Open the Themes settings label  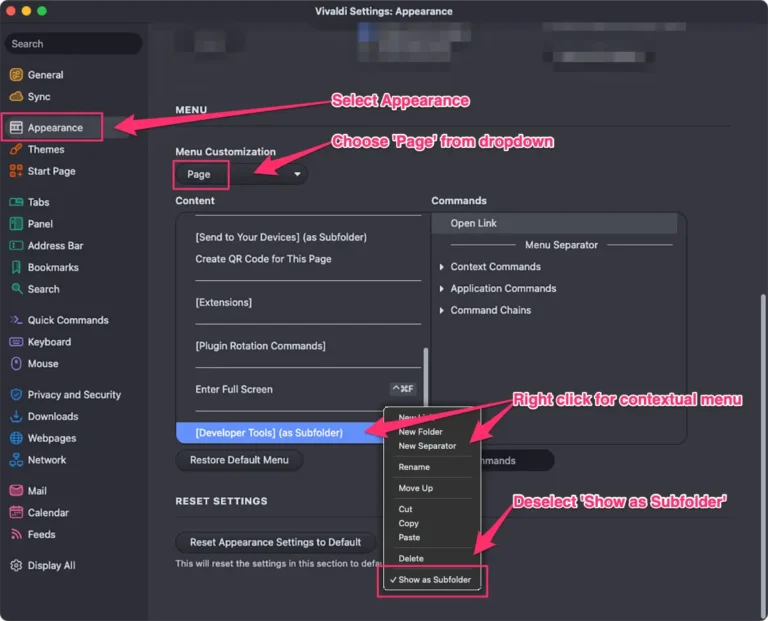pos(46,149)
